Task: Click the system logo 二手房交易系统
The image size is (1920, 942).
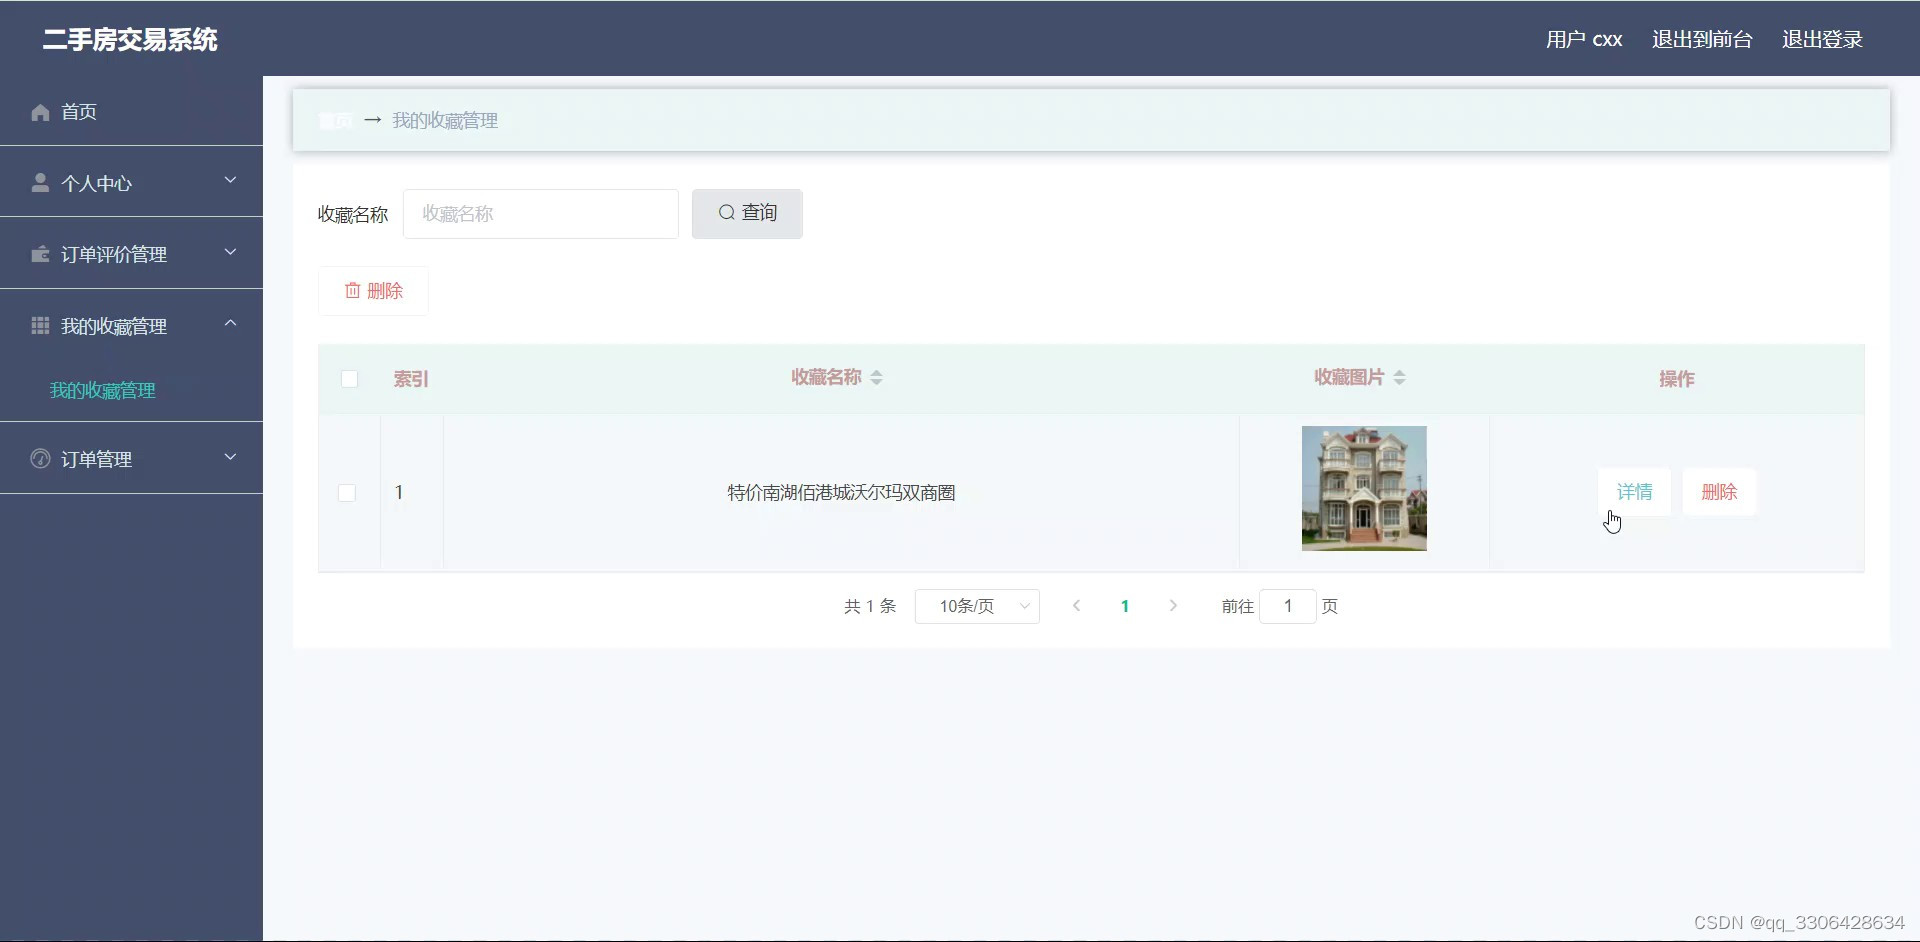Action: [x=128, y=40]
